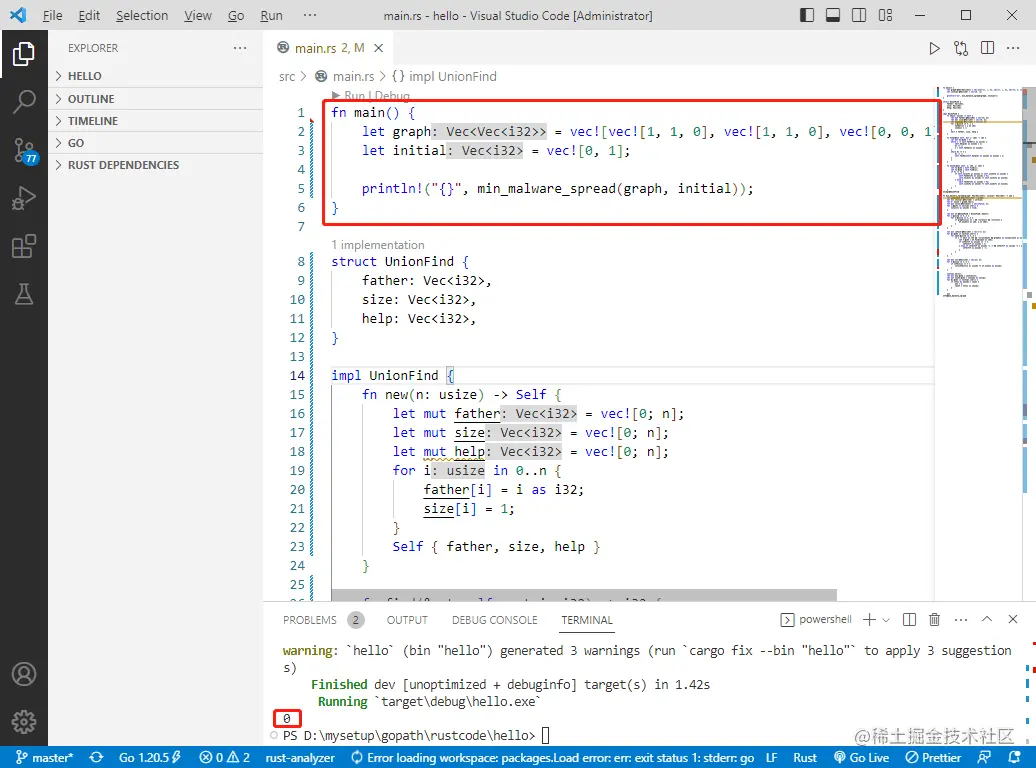Viewport: 1036px width, 768px height.
Task: Expand the OUTLINE section
Action: [155, 98]
